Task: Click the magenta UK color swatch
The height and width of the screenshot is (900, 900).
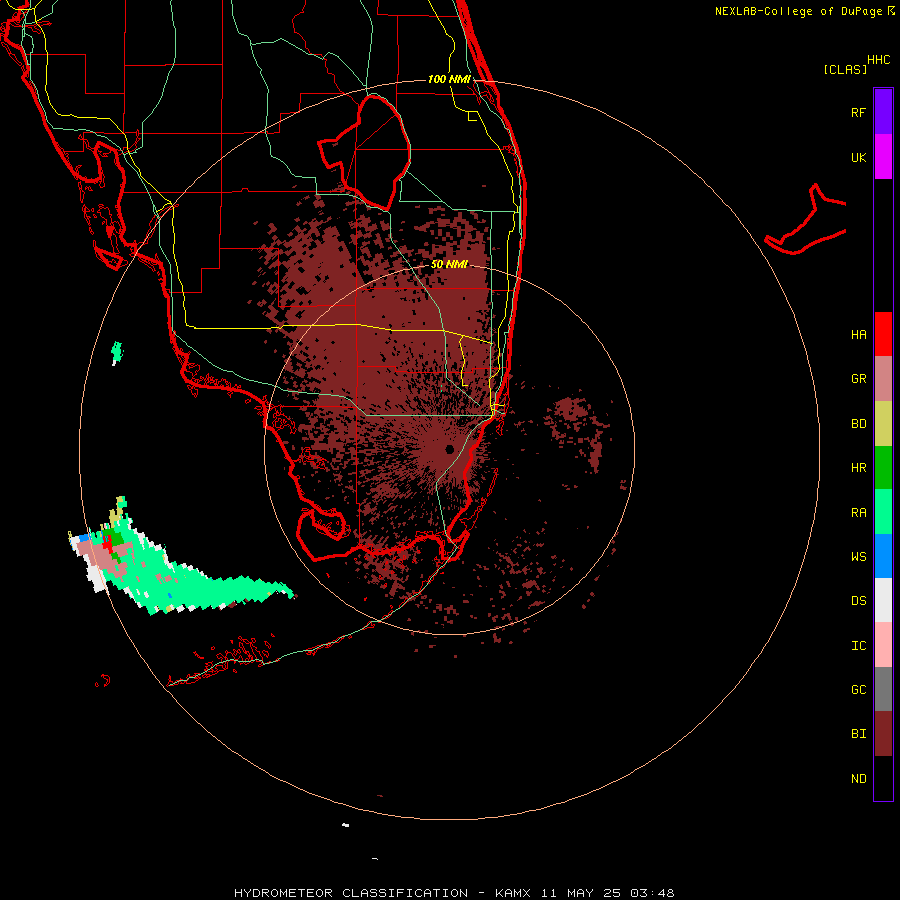Action: [883, 157]
